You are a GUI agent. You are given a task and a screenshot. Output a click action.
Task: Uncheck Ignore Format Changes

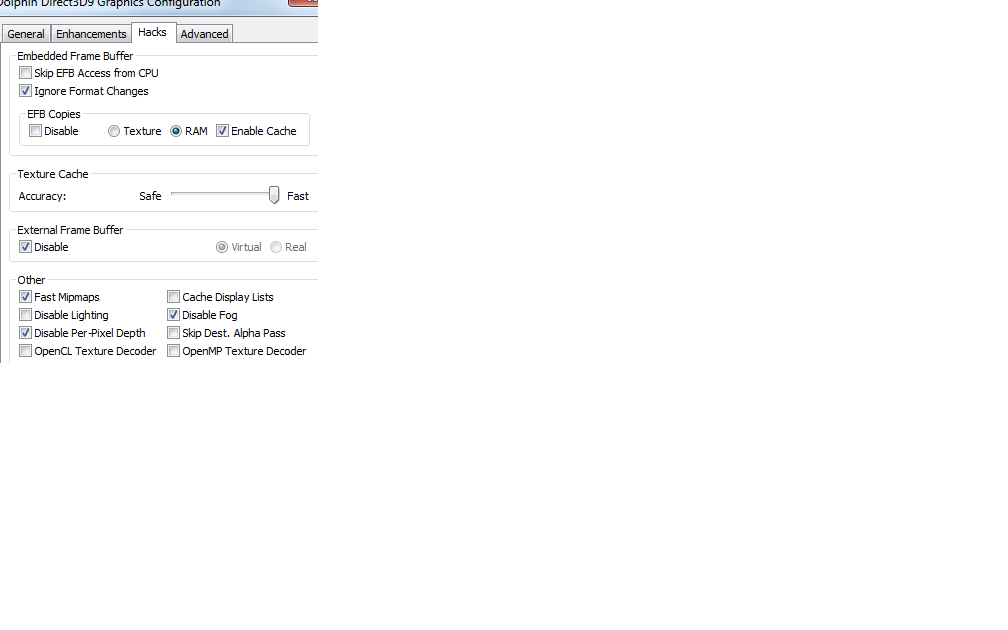coord(26,91)
